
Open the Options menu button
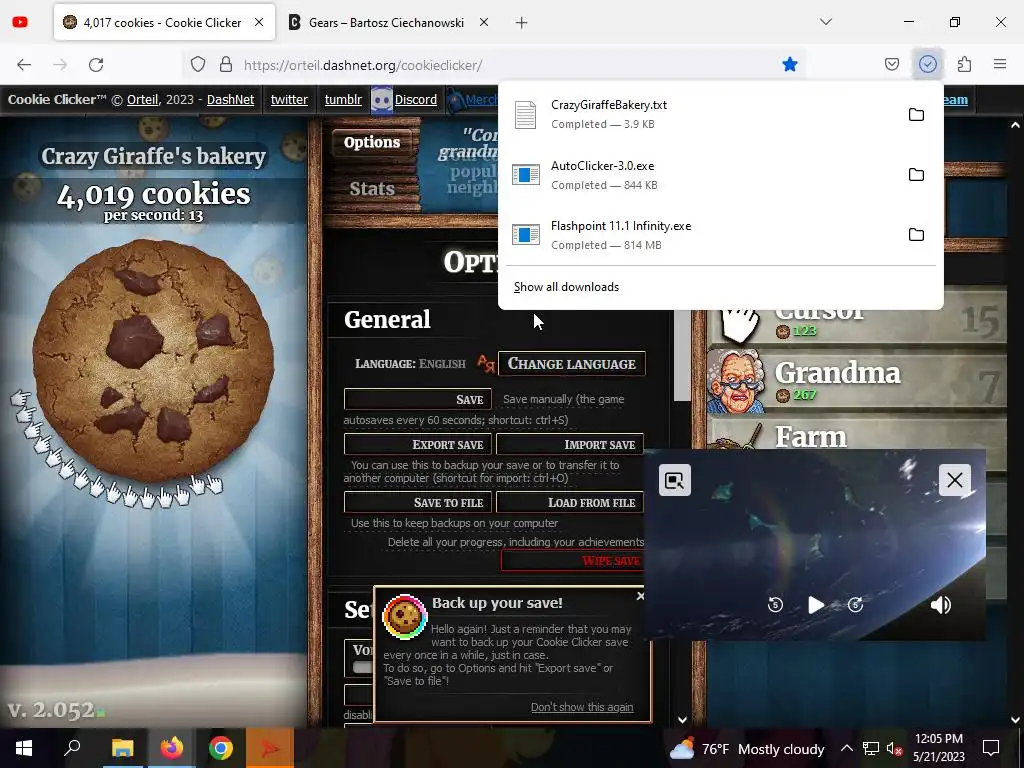coord(372,142)
